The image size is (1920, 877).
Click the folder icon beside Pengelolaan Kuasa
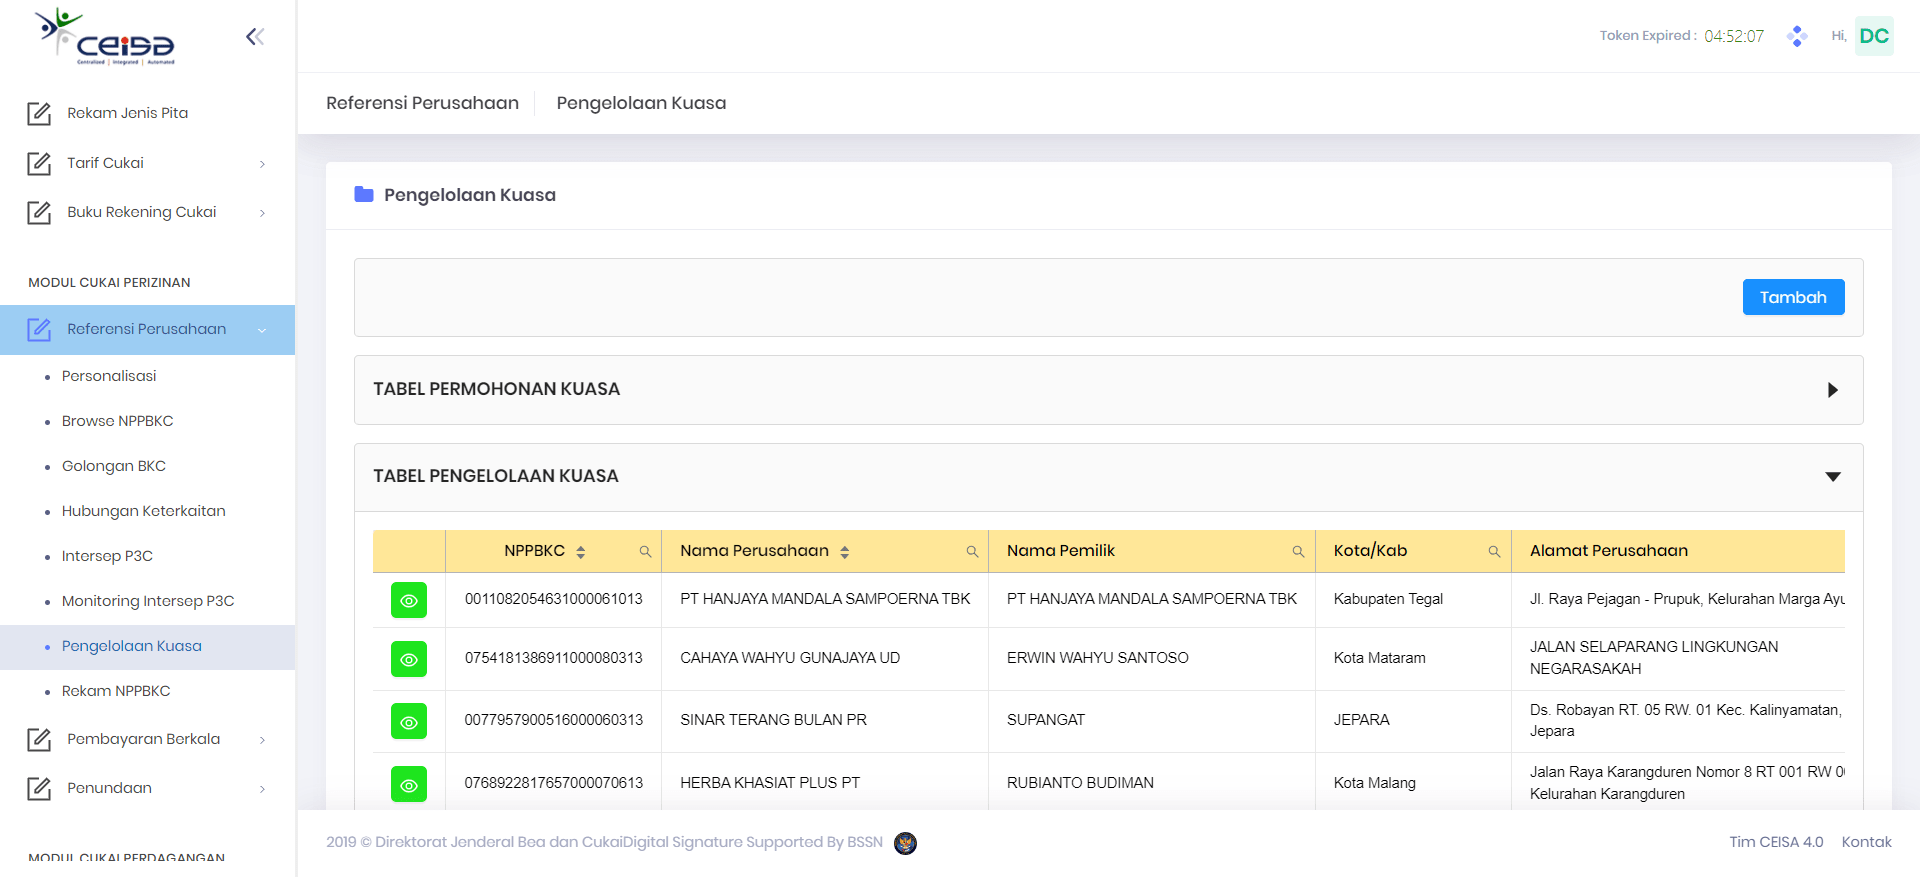[x=364, y=194]
